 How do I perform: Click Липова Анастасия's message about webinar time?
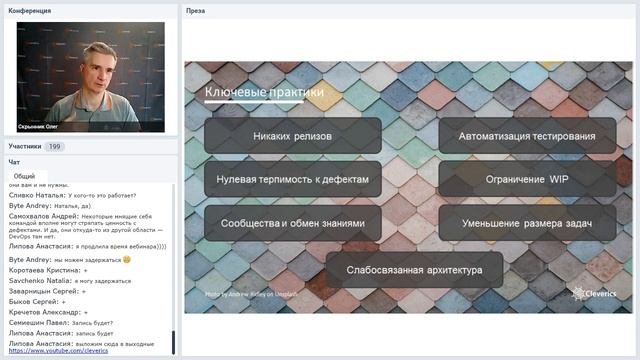[88, 247]
